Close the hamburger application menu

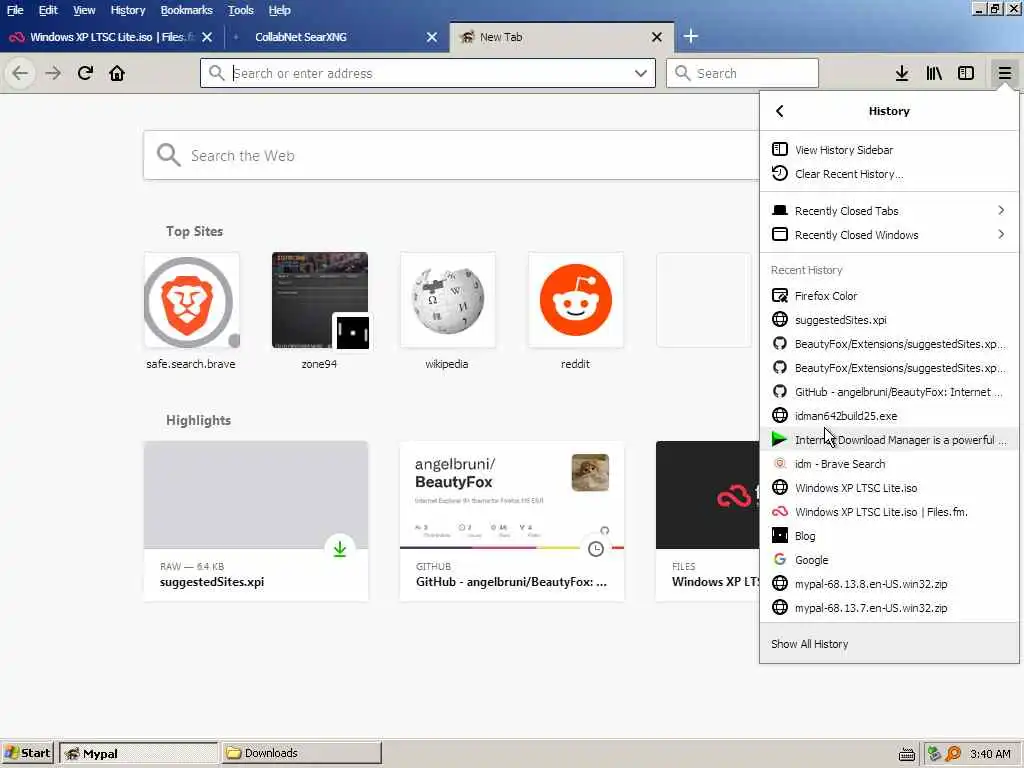pos(1004,73)
